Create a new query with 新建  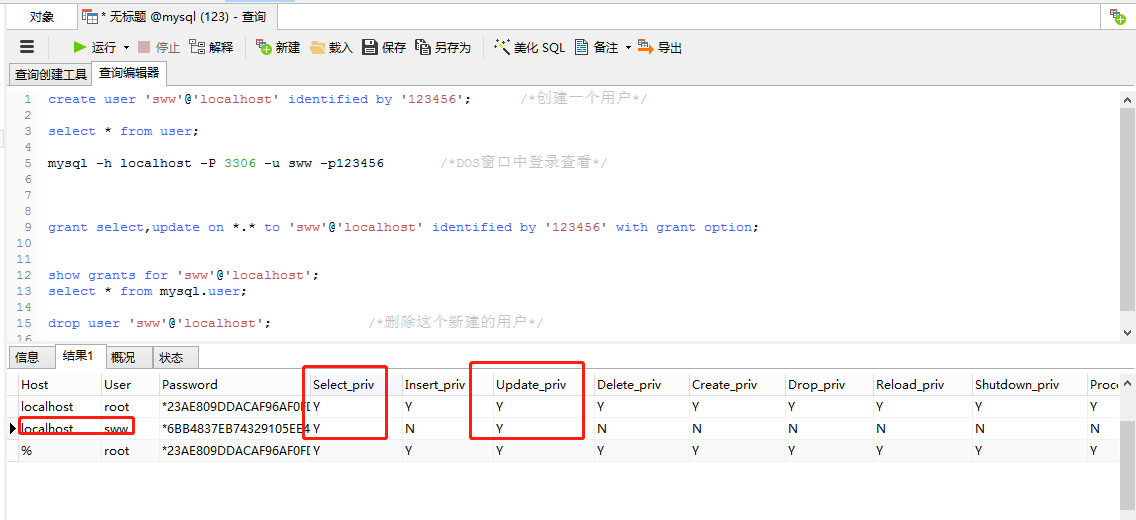(x=278, y=47)
